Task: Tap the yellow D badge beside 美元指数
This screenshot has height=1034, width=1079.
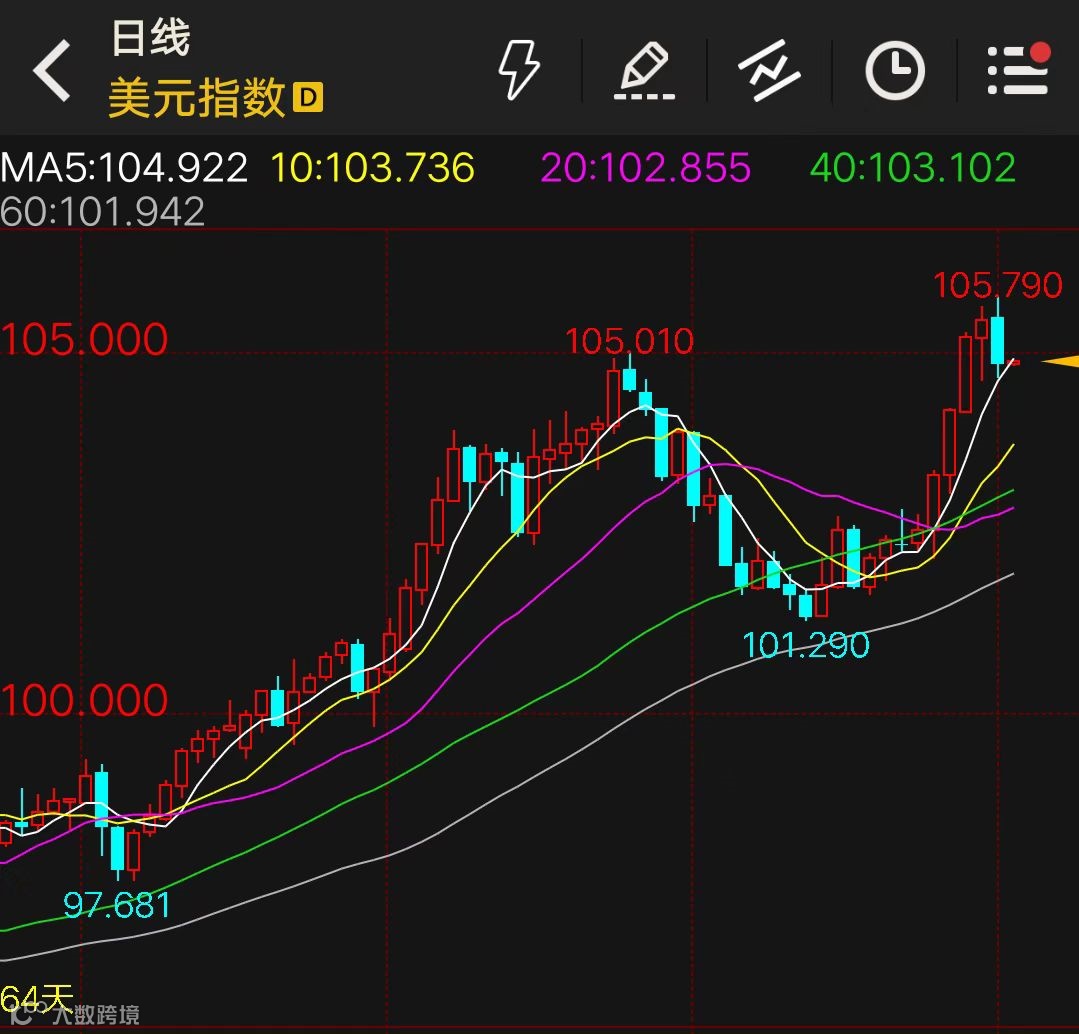Action: point(308,98)
